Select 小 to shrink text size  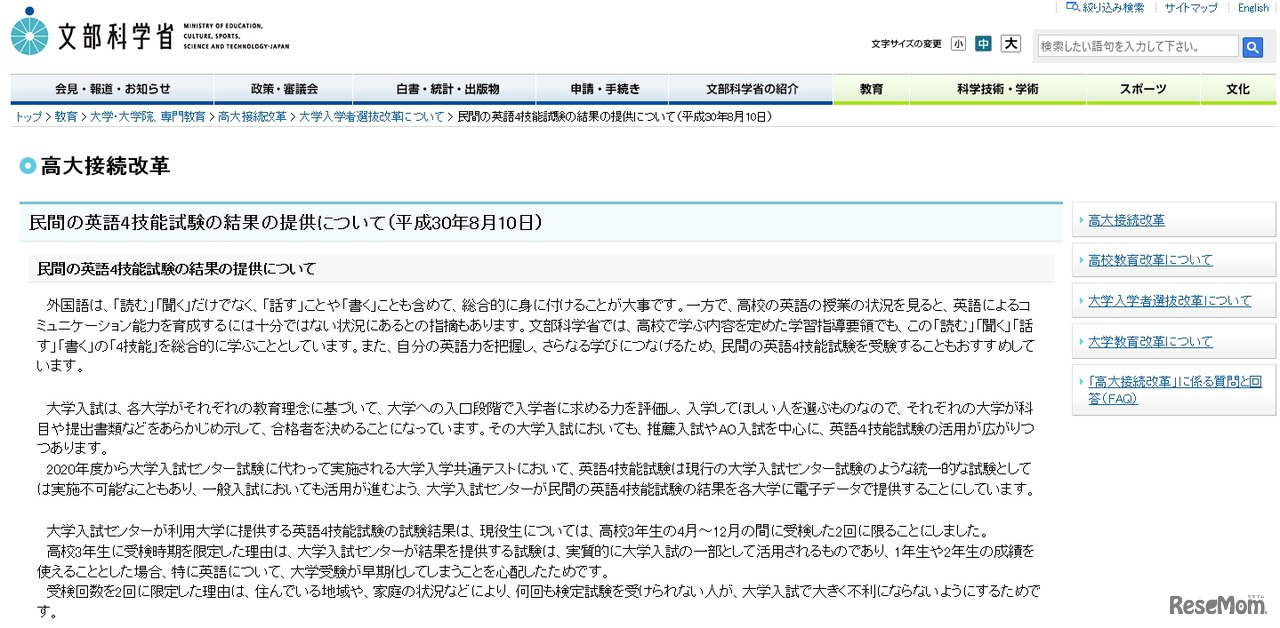coord(959,44)
